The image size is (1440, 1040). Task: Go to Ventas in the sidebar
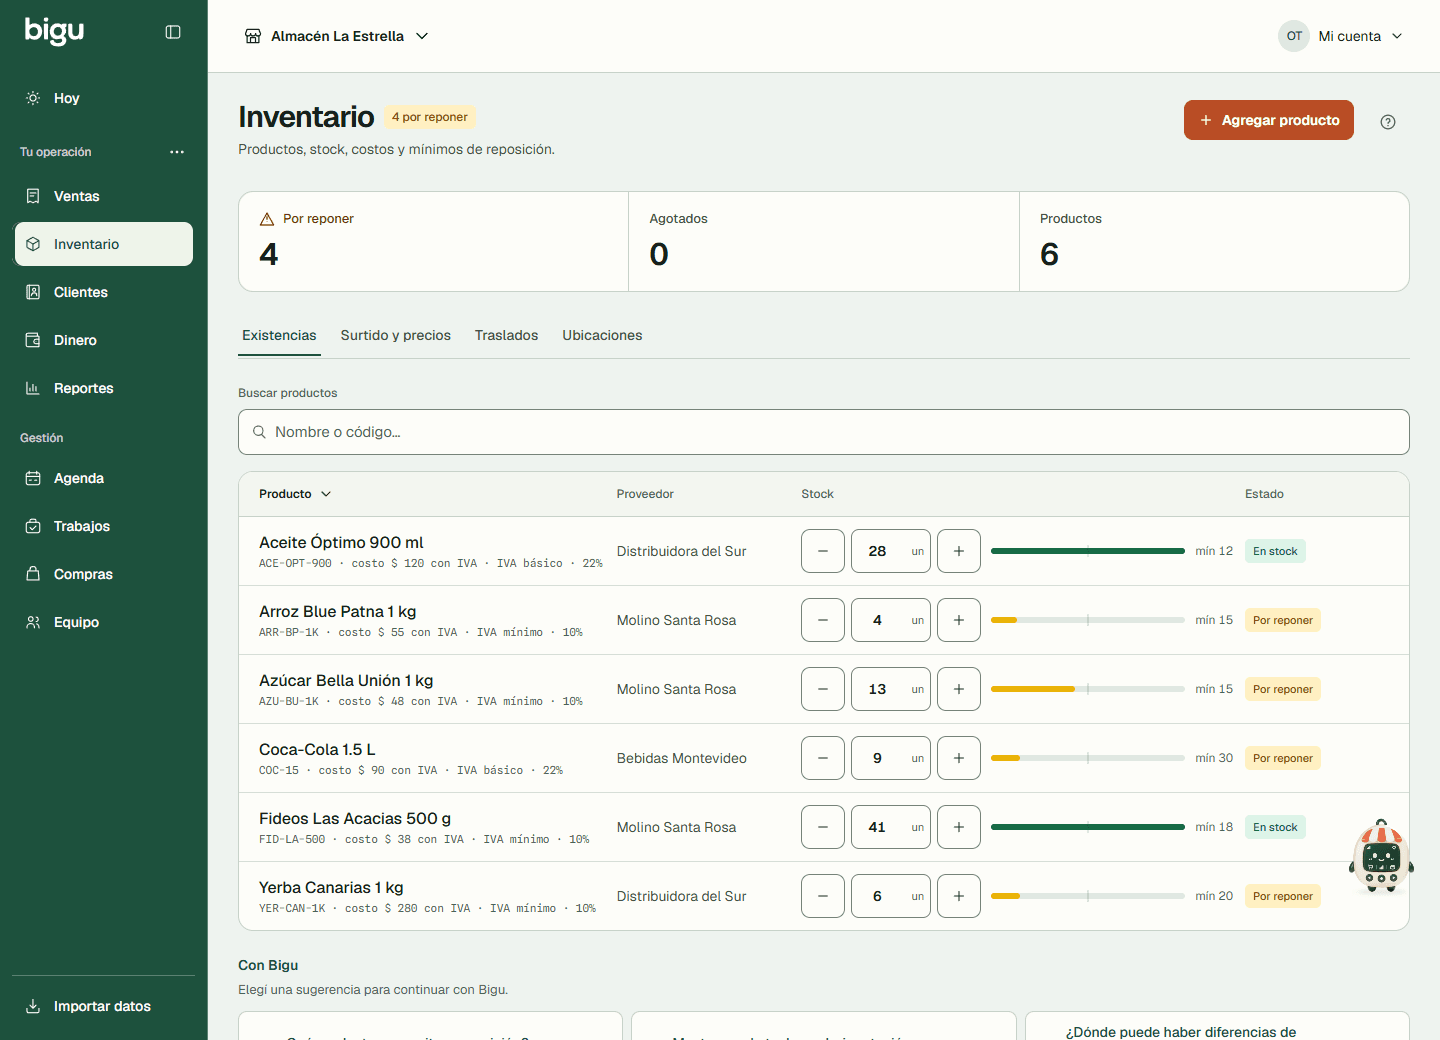104,196
